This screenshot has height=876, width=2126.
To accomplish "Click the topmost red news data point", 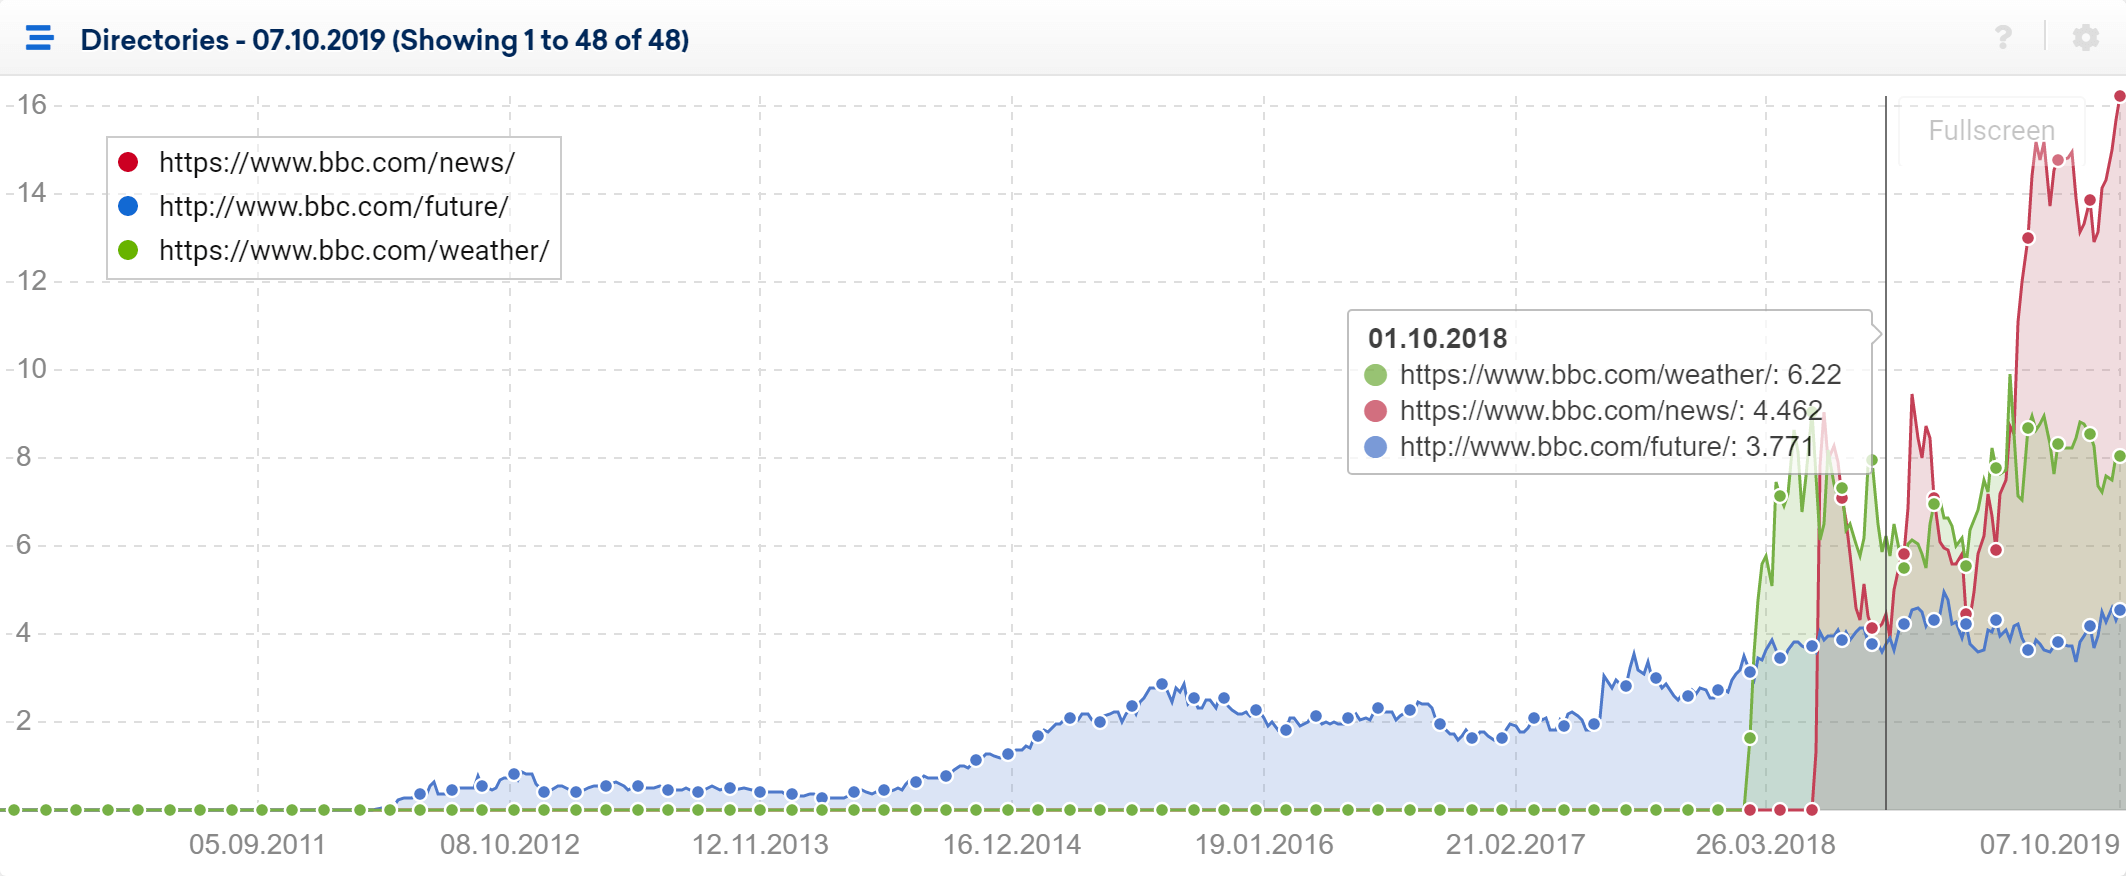I will click(2119, 96).
